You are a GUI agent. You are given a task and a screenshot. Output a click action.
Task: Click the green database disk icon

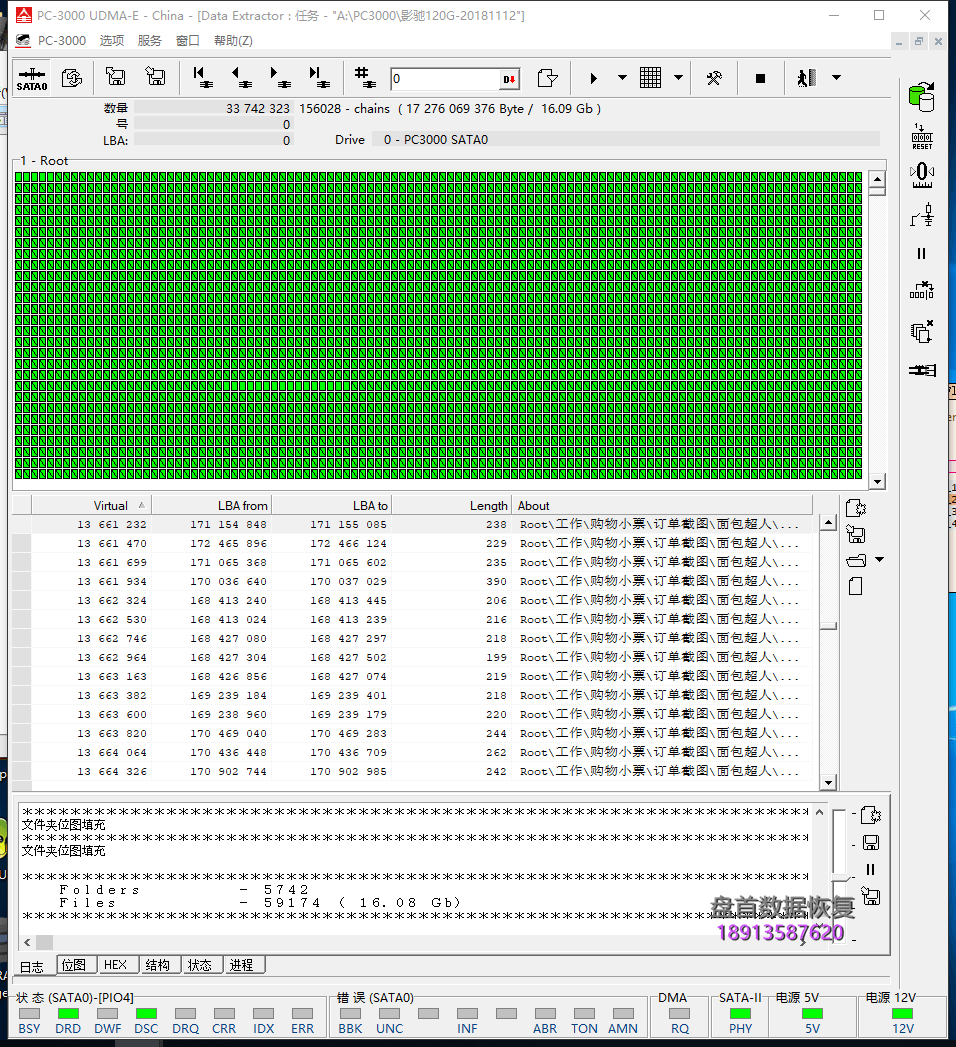click(x=922, y=96)
